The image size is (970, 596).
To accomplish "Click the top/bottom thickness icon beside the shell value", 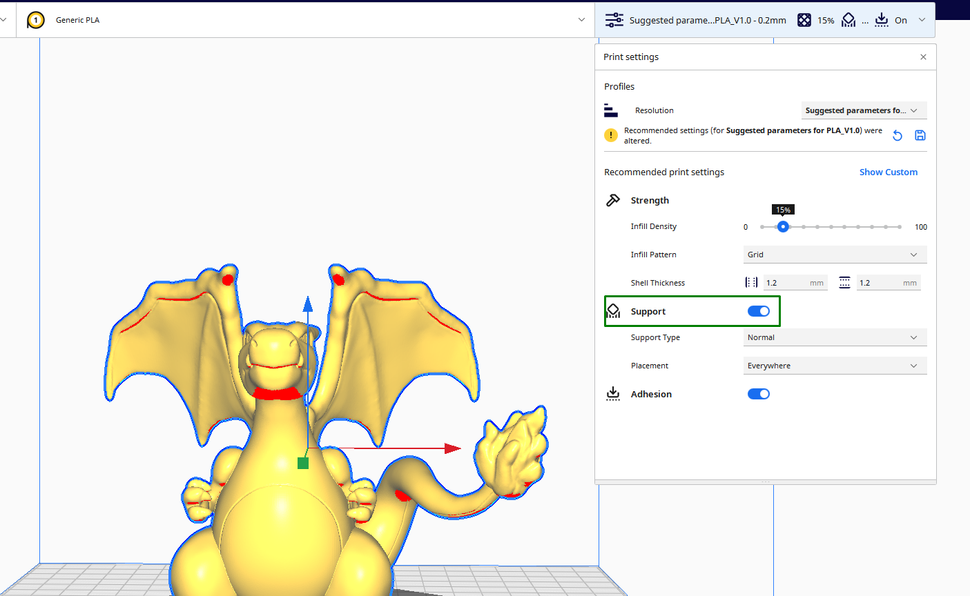I will [845, 282].
